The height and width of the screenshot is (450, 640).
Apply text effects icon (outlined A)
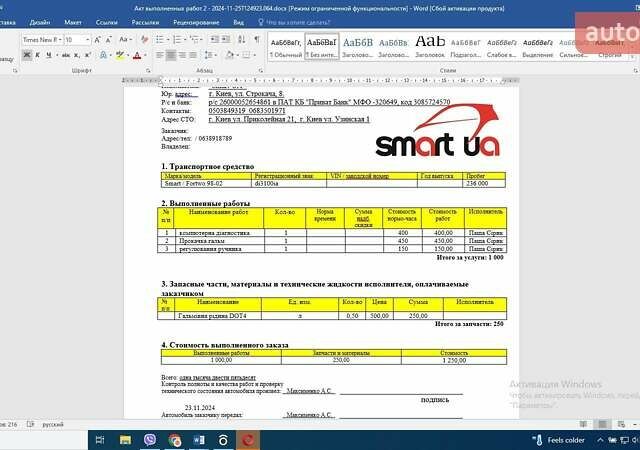tap(103, 55)
